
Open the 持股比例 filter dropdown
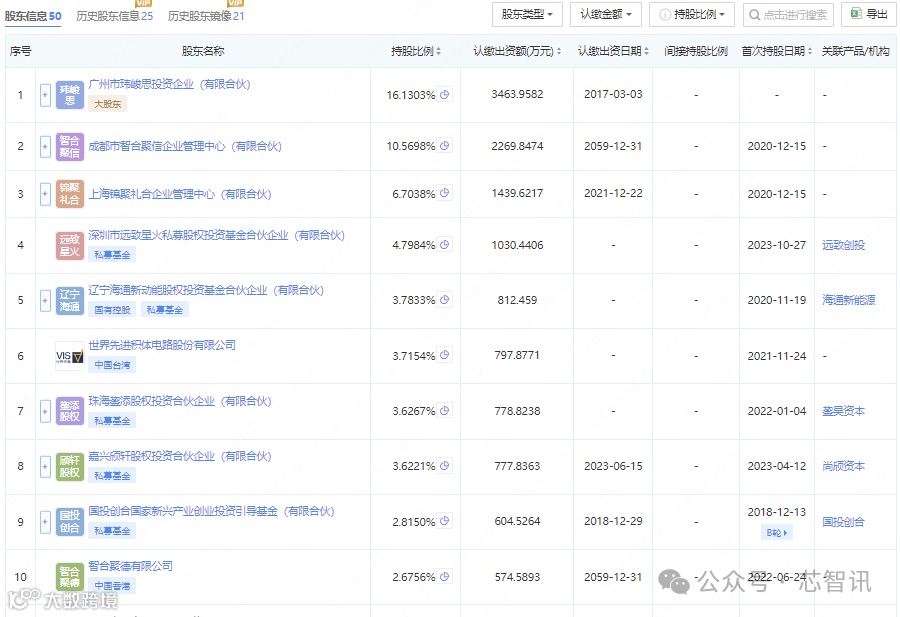[692, 14]
